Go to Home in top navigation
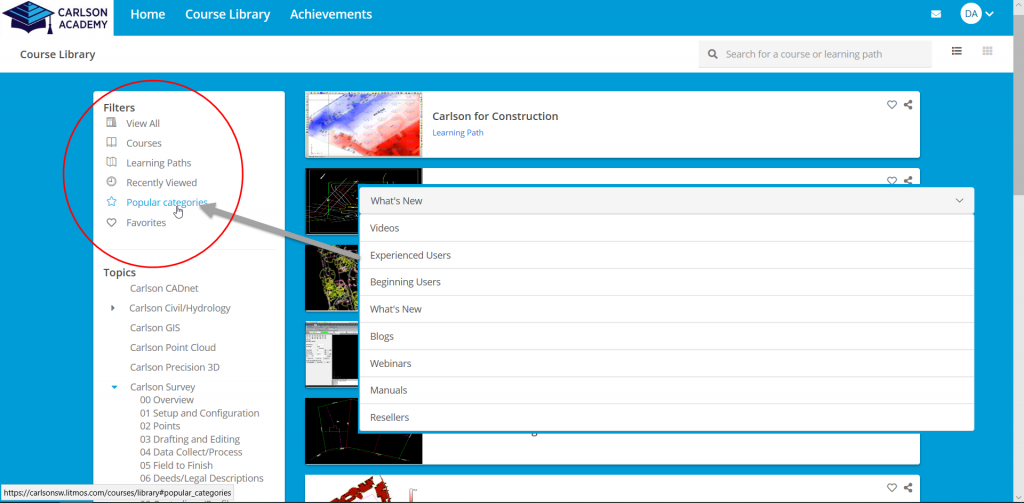Screen dimensions: 1024x503 click(148, 14)
